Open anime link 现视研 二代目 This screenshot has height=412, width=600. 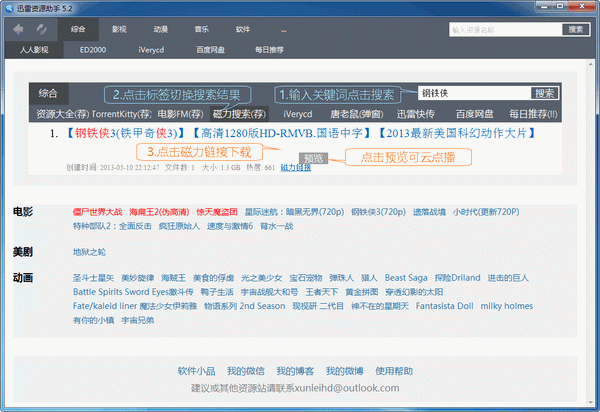[318, 306]
